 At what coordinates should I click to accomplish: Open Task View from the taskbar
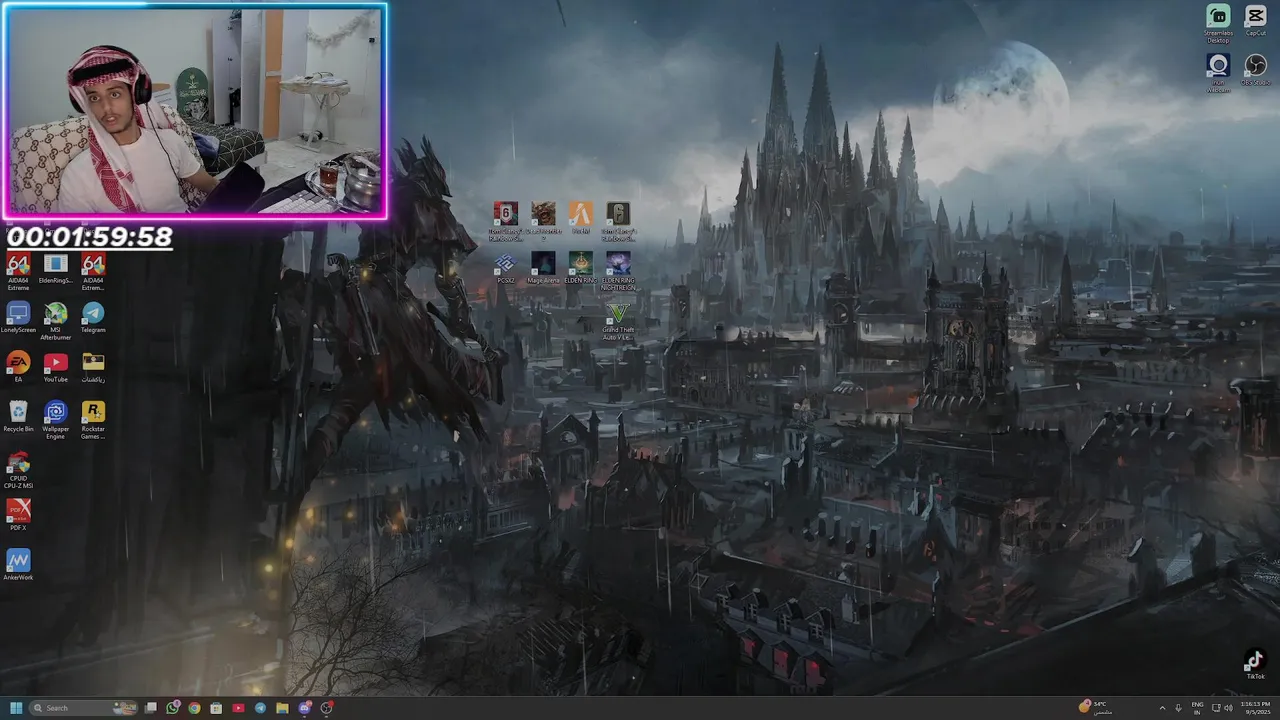tap(151, 708)
